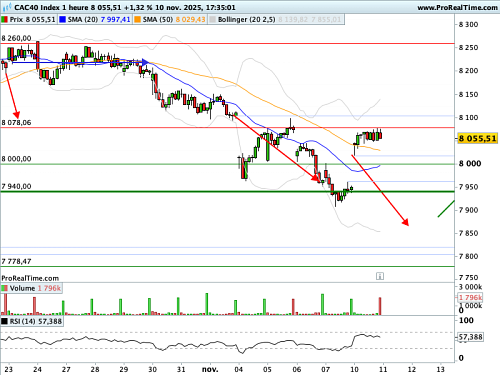
Task: Click the 7 778,47 level label
Action: (x=16, y=261)
